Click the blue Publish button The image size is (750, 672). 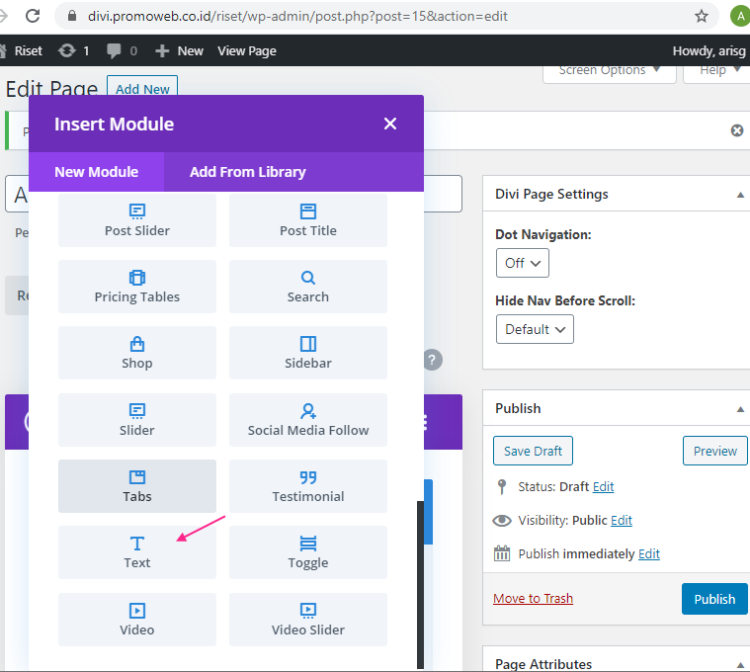click(x=715, y=599)
